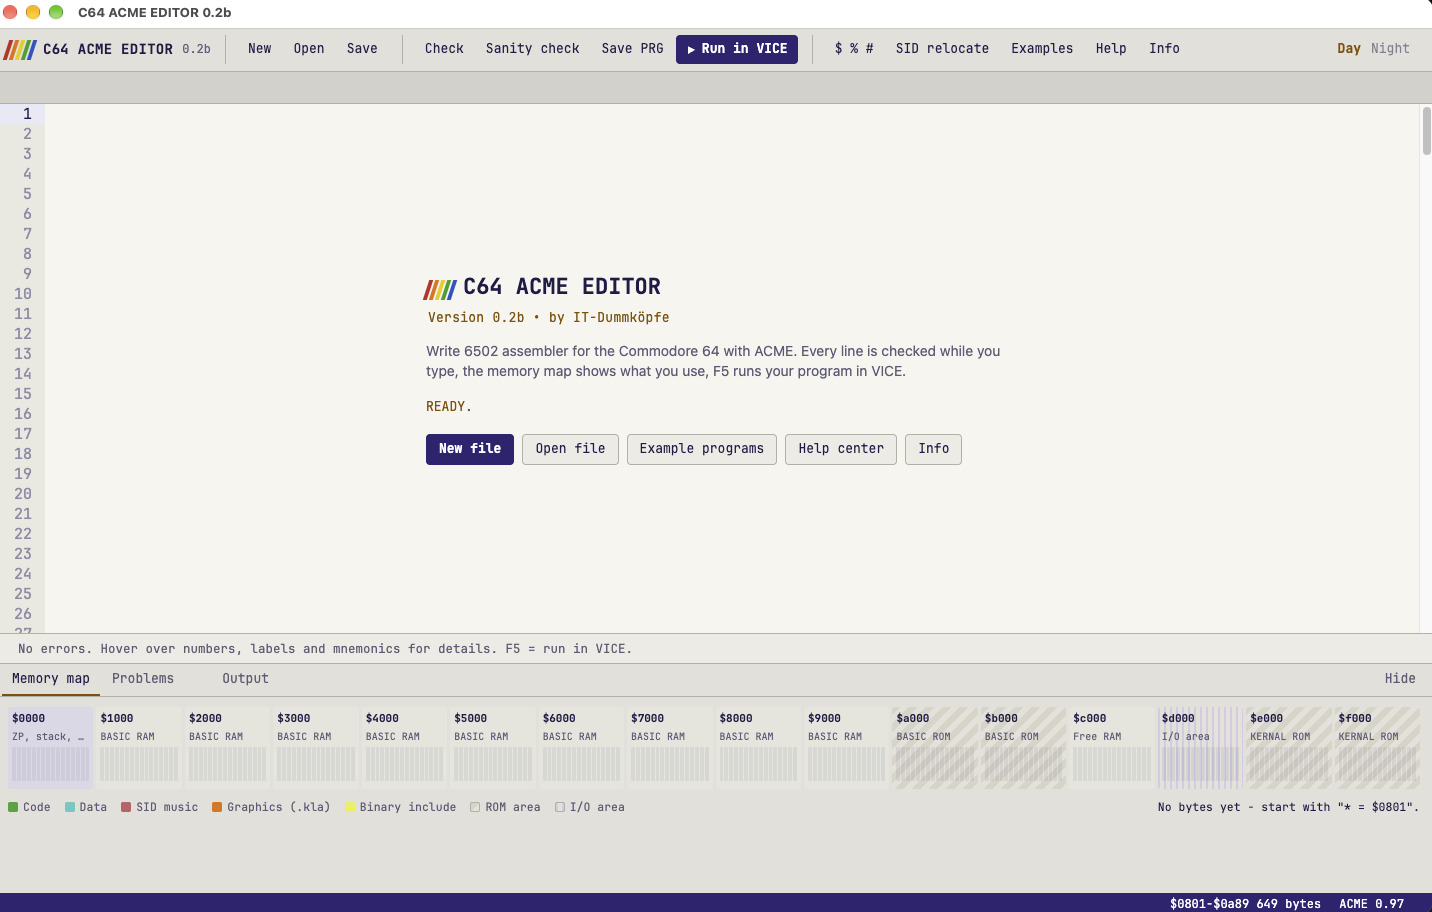The height and width of the screenshot is (912, 1432).
Task: Select the $a000 BASIC ROM block
Action: tap(935, 748)
